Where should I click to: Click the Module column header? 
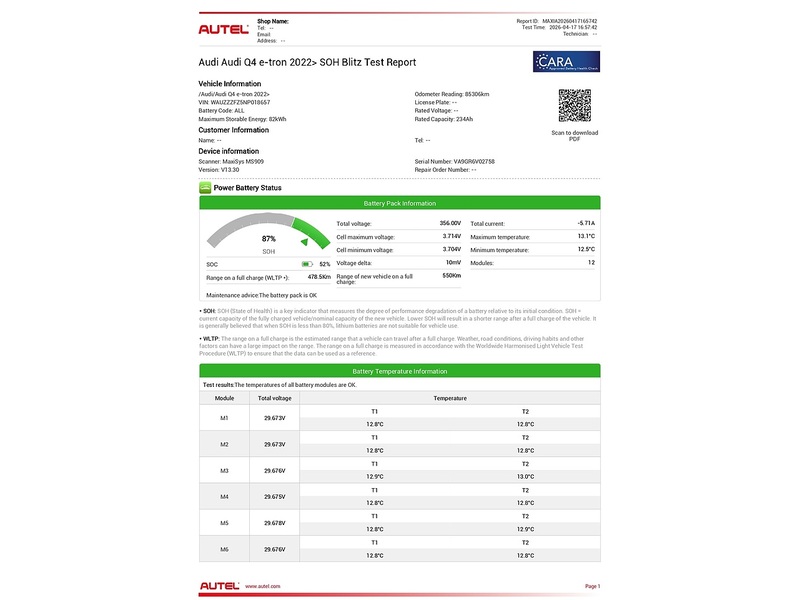pos(224,398)
